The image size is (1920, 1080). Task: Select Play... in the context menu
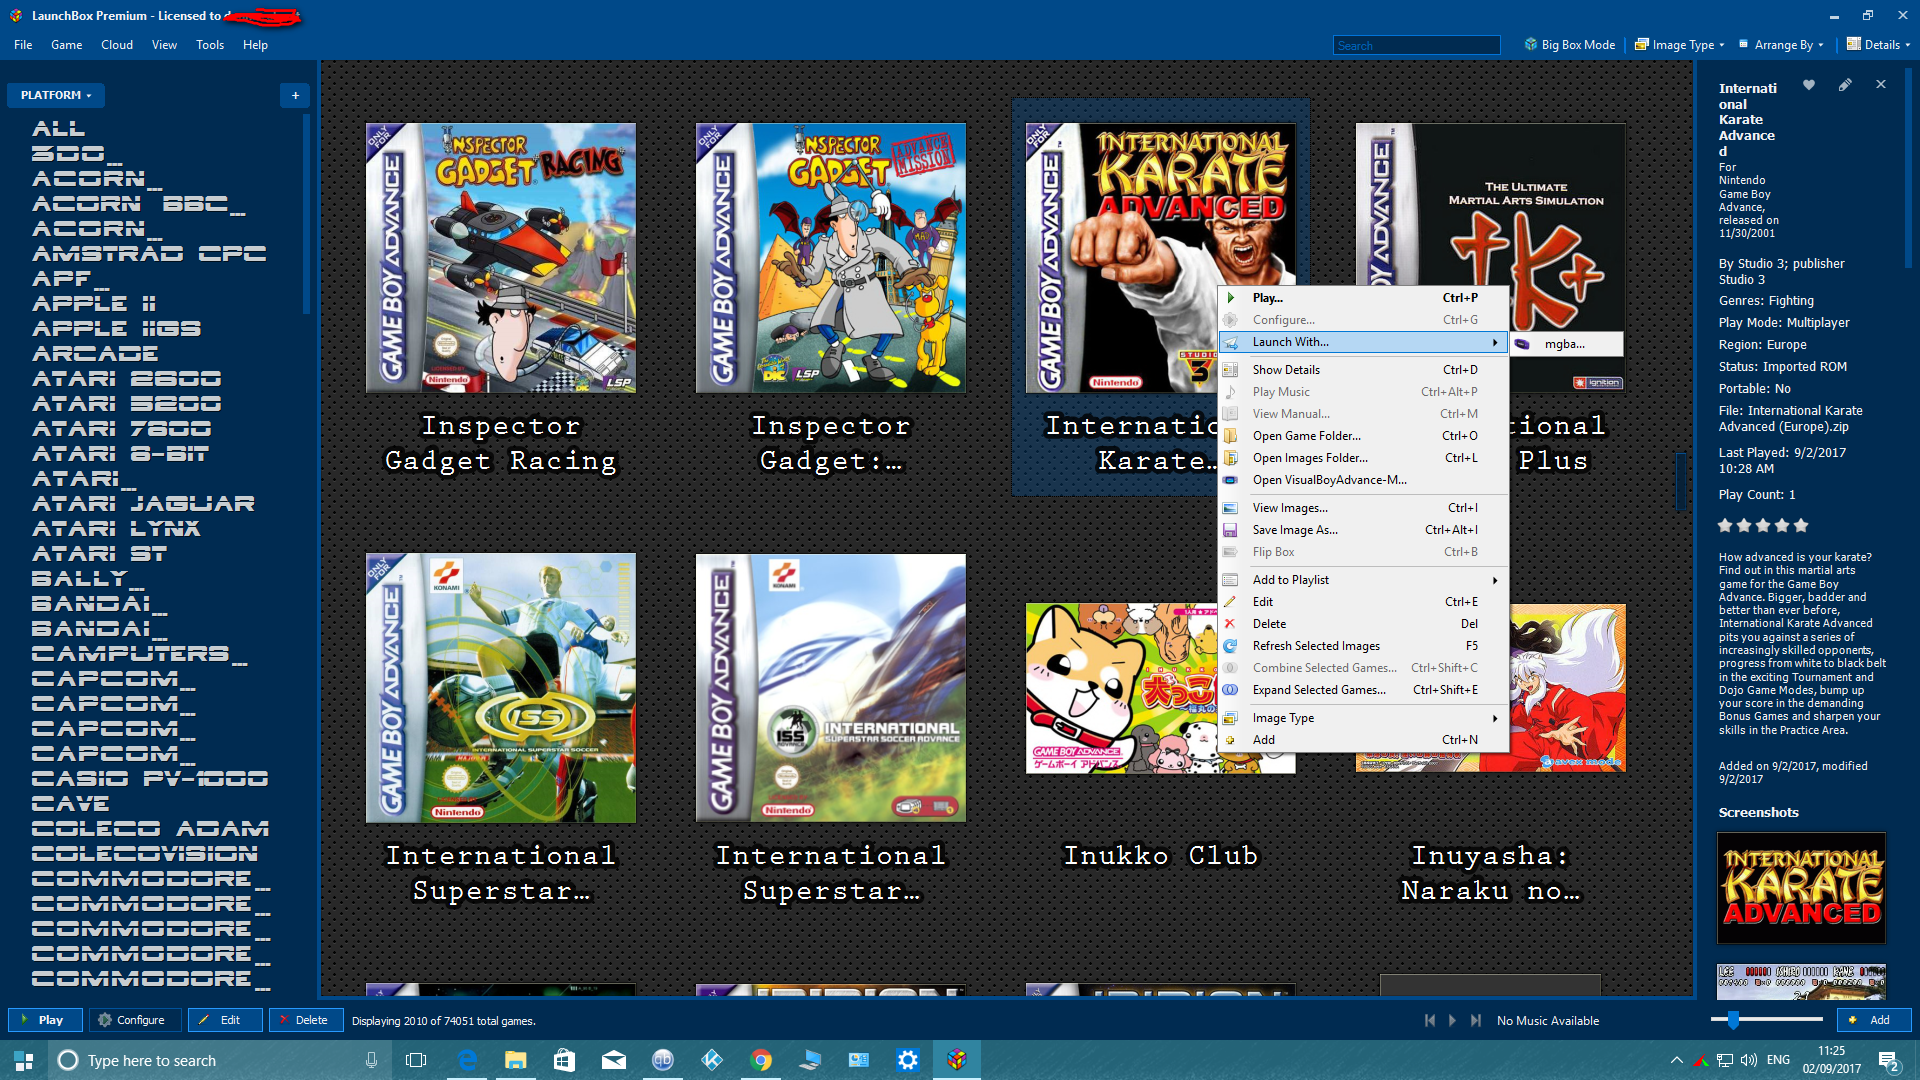tap(1364, 298)
